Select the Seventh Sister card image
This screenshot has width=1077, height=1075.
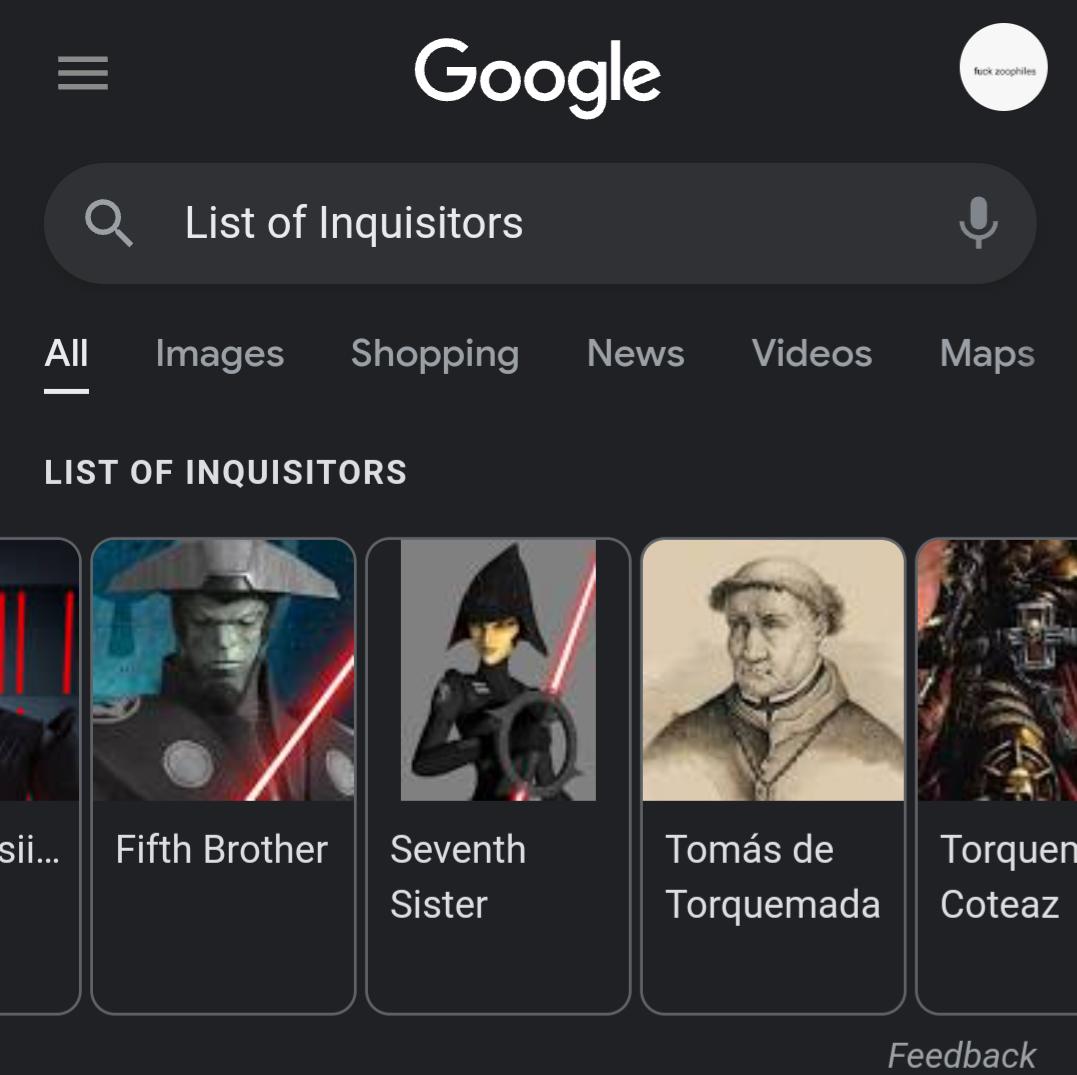pos(498,670)
